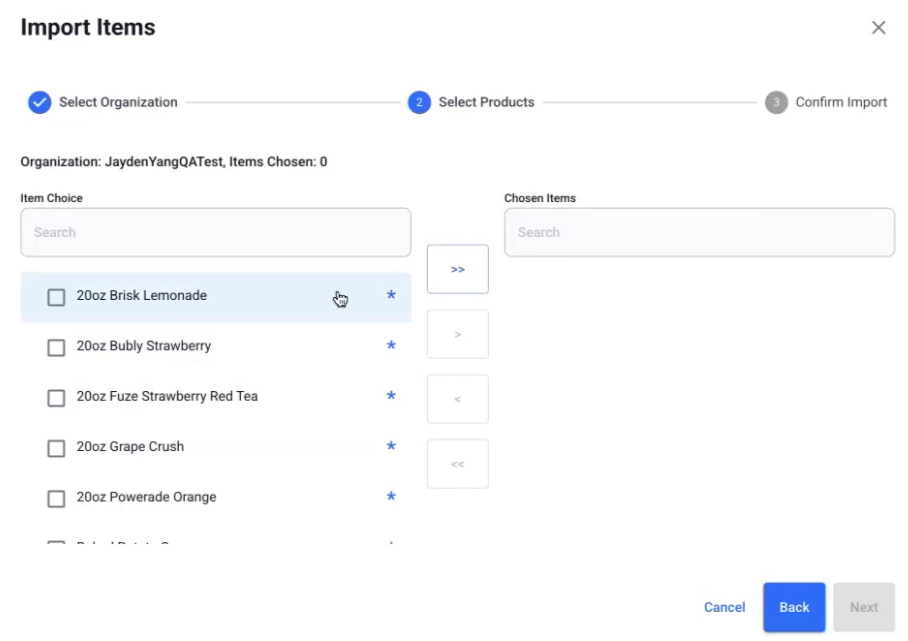The image size is (908, 641).
Task: Enable the 20oz Bubly Strawberry checkbox
Action: pyautogui.click(x=57, y=347)
